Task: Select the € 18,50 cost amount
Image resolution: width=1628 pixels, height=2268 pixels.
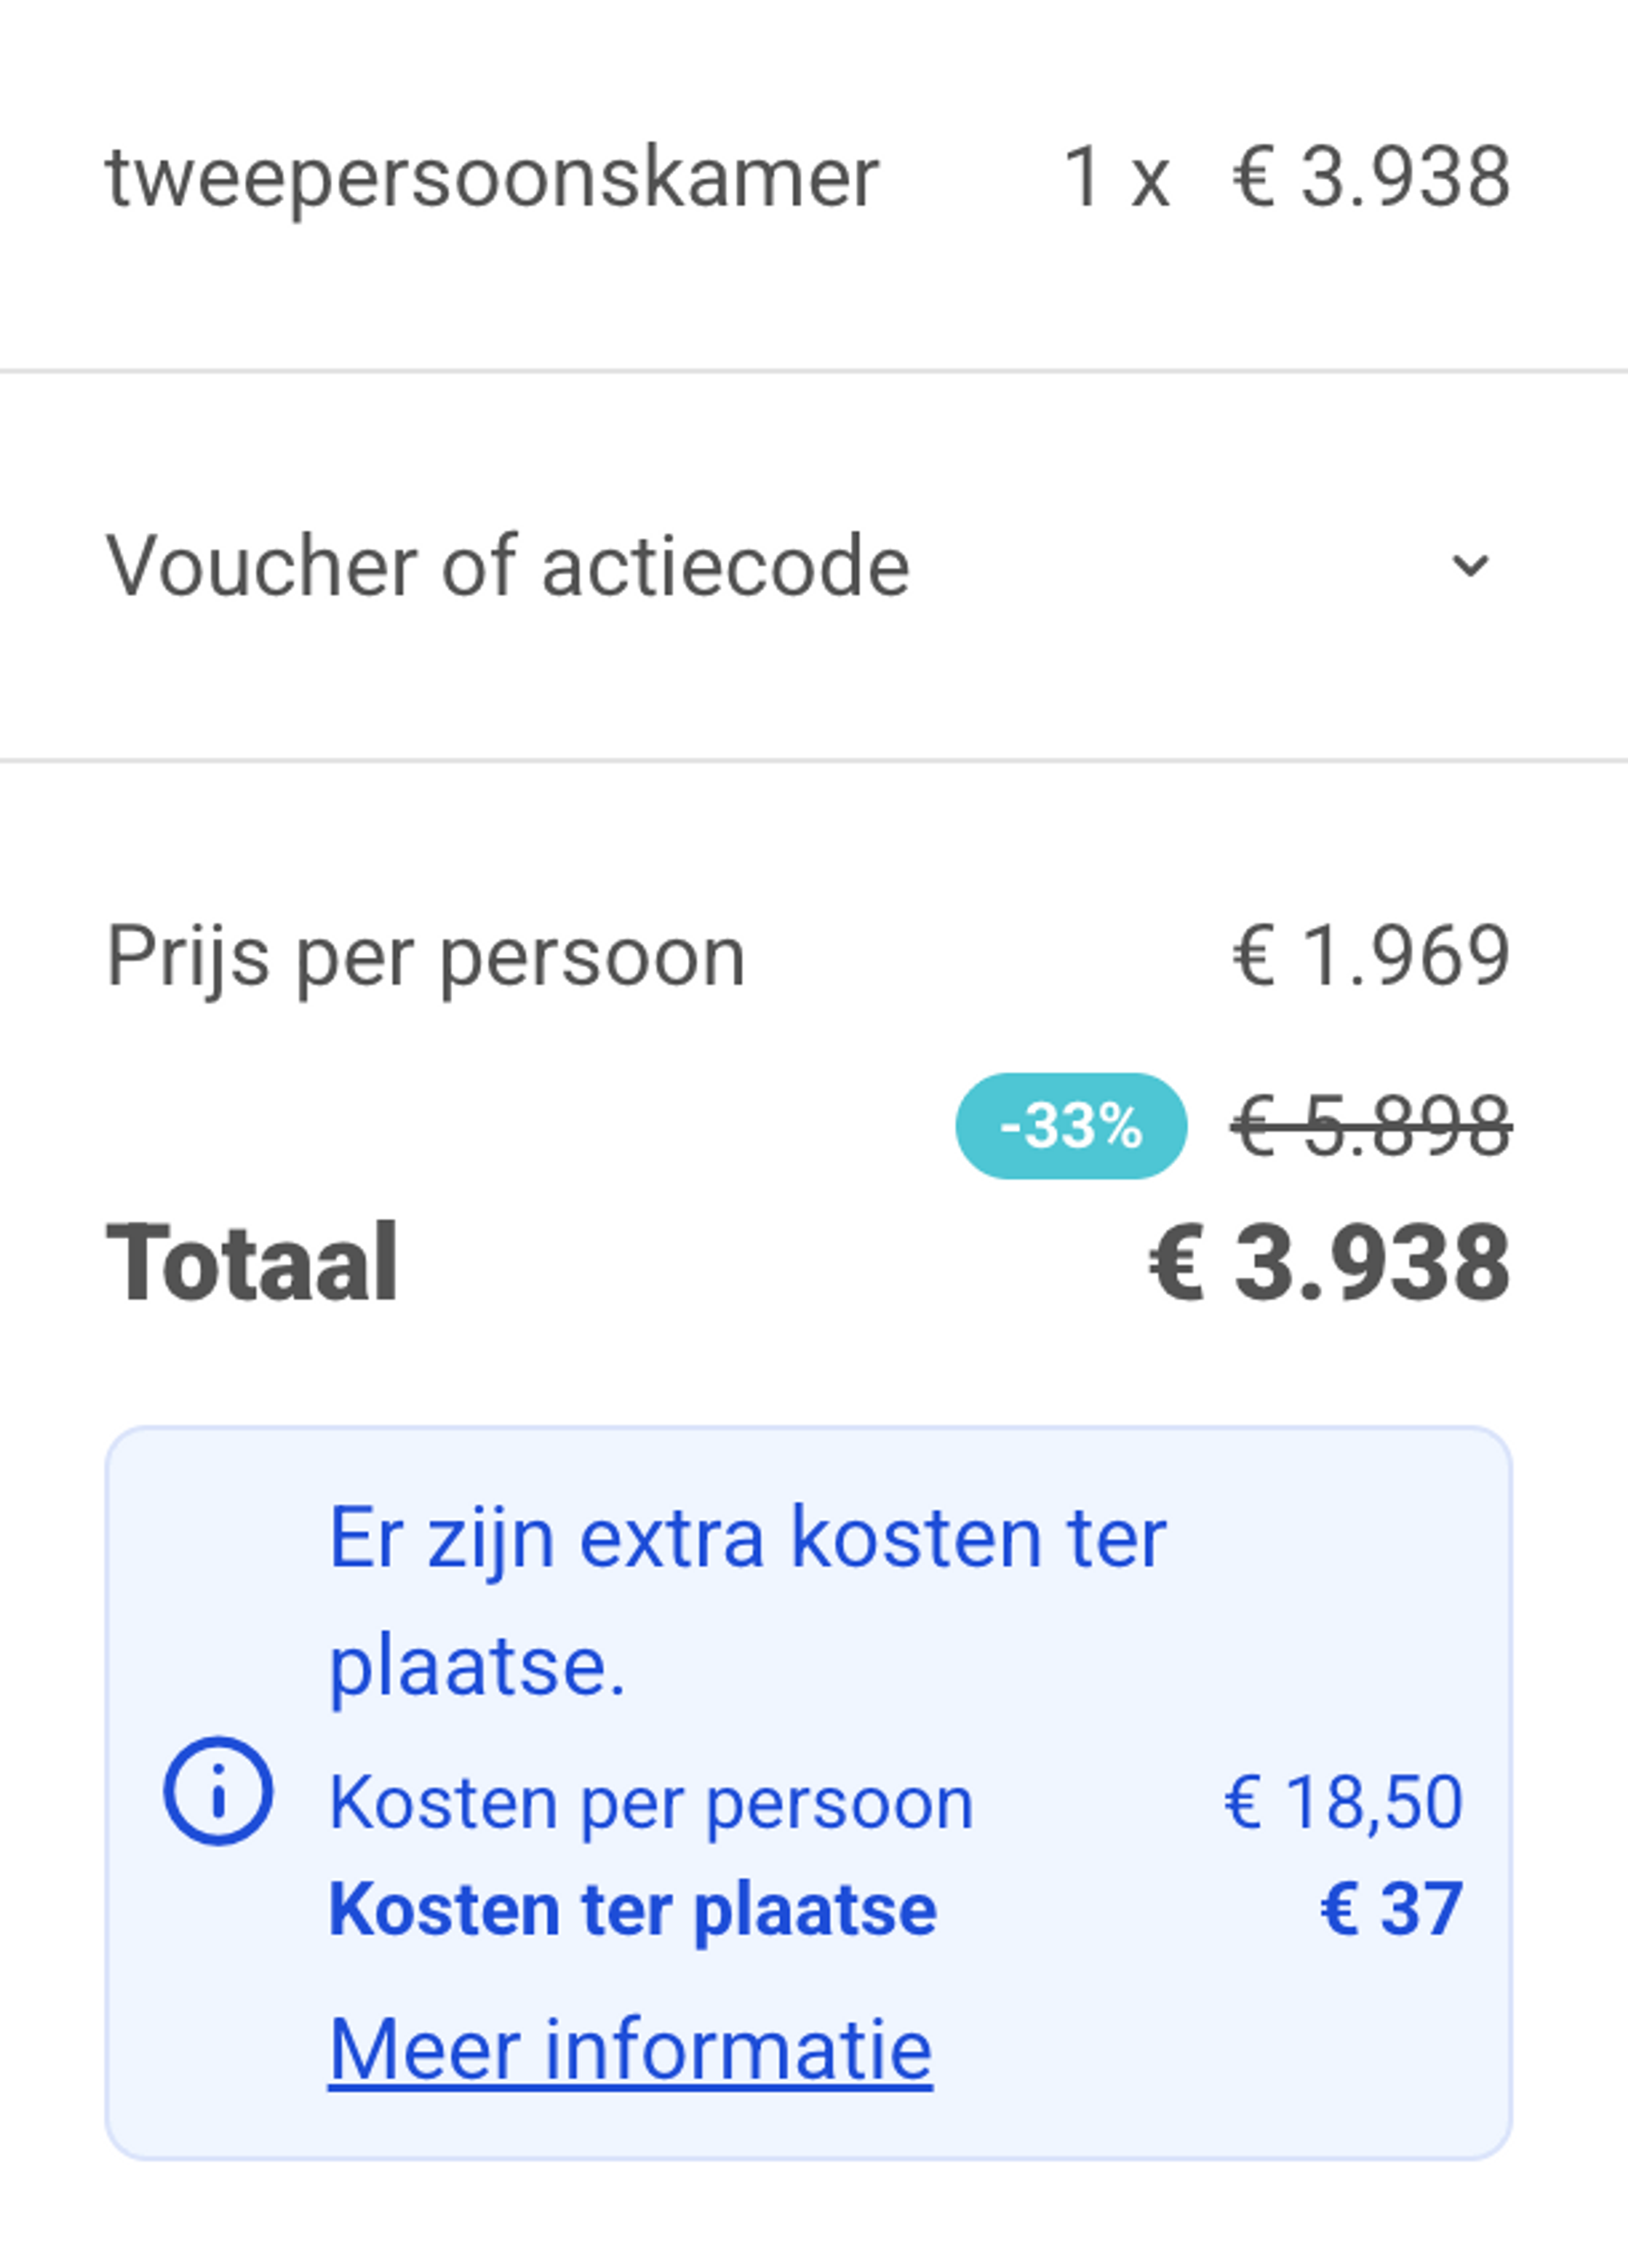Action: coord(1343,1802)
